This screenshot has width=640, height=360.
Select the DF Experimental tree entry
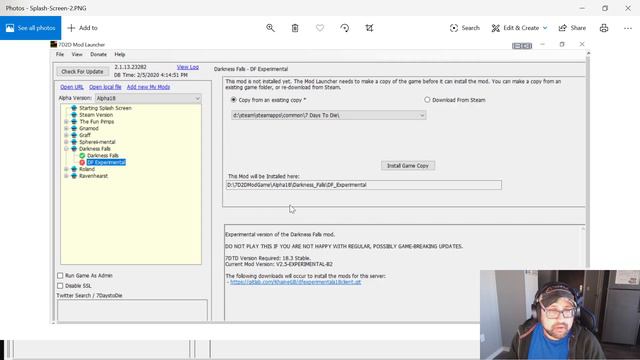pyautogui.click(x=106, y=162)
